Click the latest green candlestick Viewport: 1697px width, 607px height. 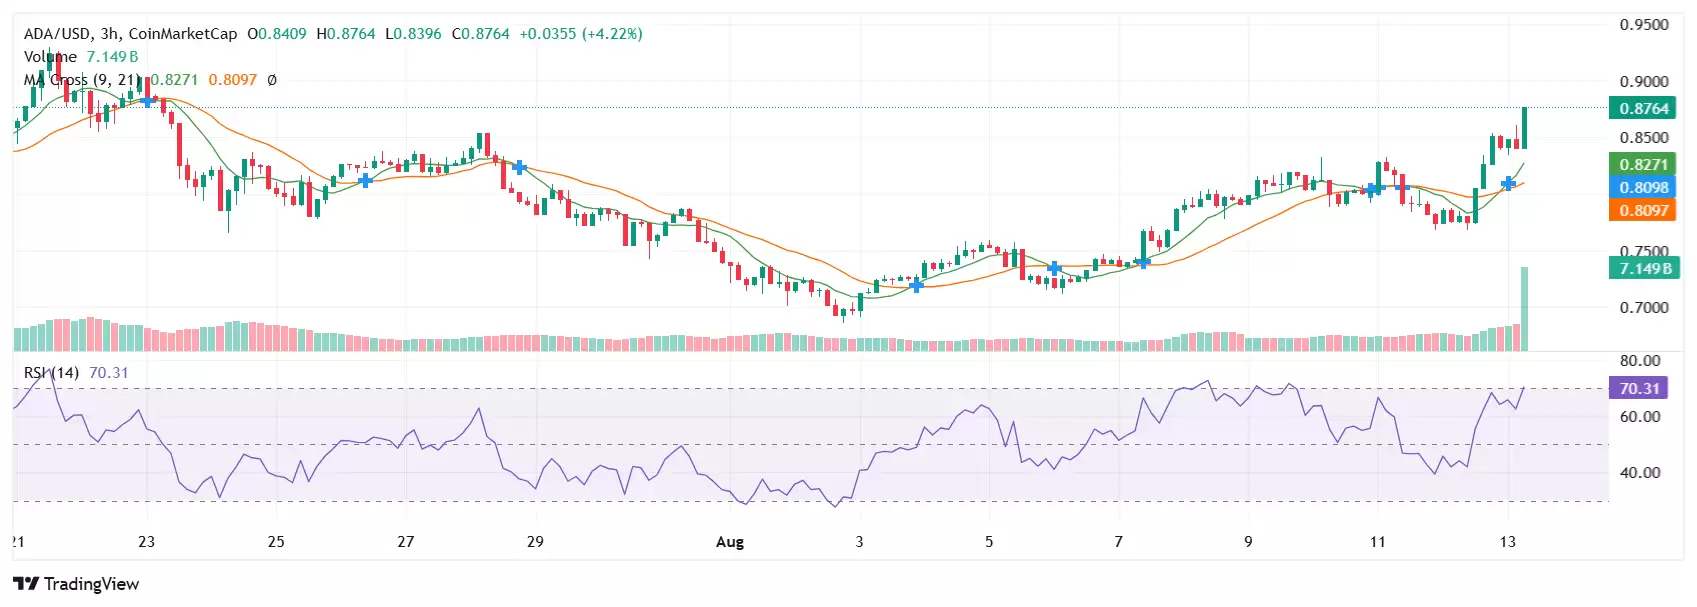coord(1524,127)
